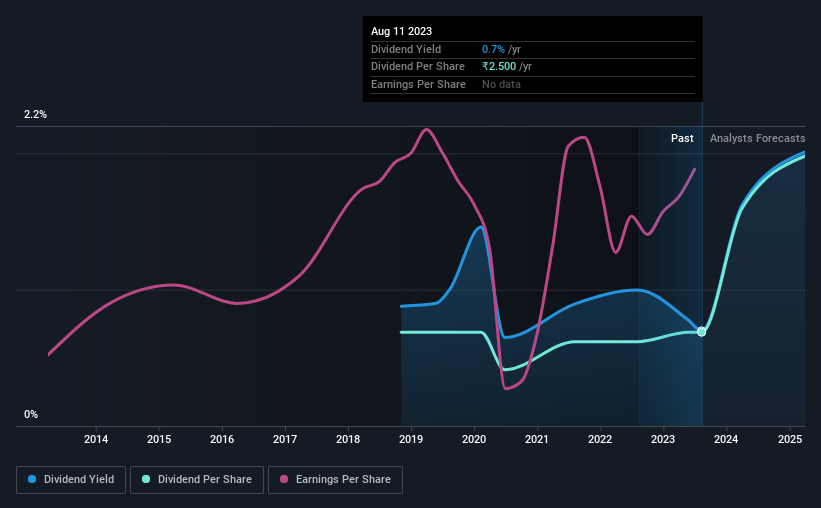Click the Analysts Forecasts section label
This screenshot has height=508, width=821.
pos(757,138)
